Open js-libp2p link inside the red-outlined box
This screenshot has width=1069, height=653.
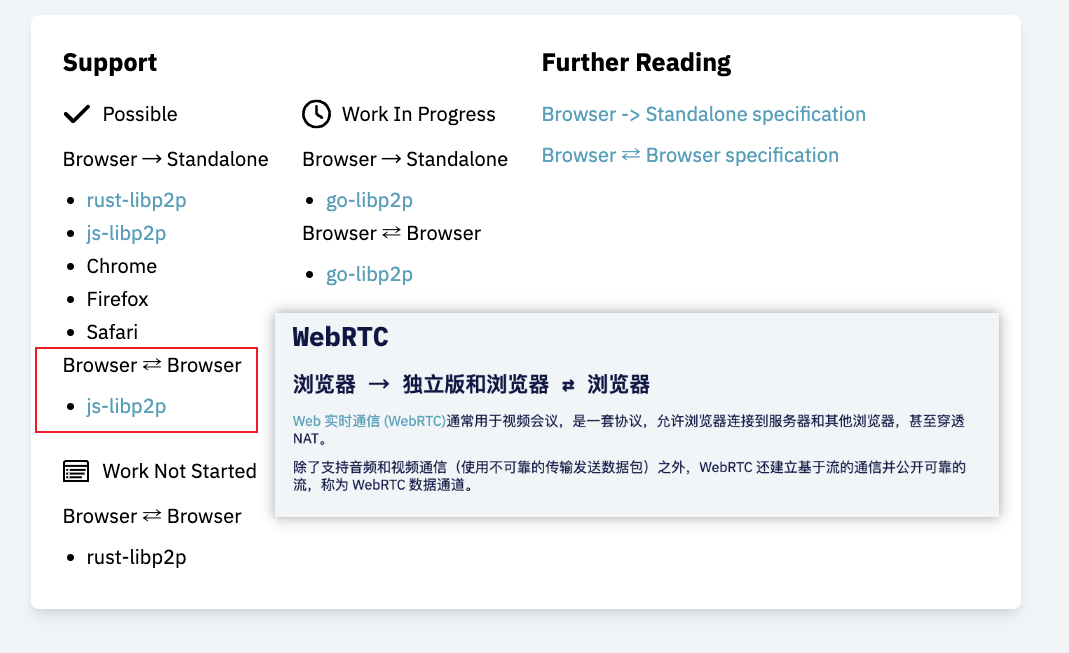click(x=126, y=406)
